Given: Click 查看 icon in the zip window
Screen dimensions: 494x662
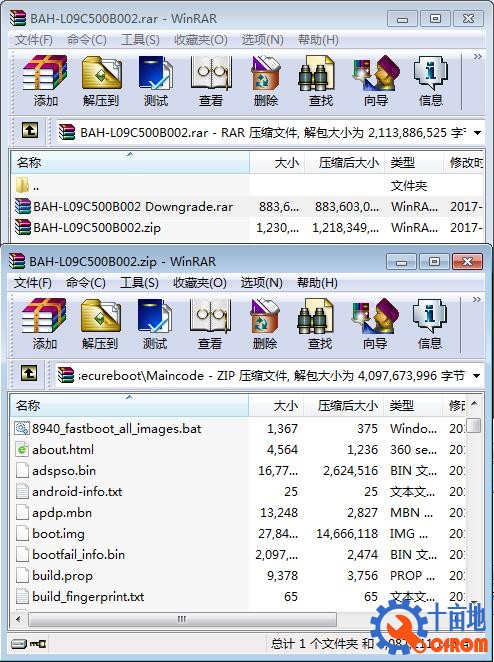Looking at the screenshot, I should [210, 316].
